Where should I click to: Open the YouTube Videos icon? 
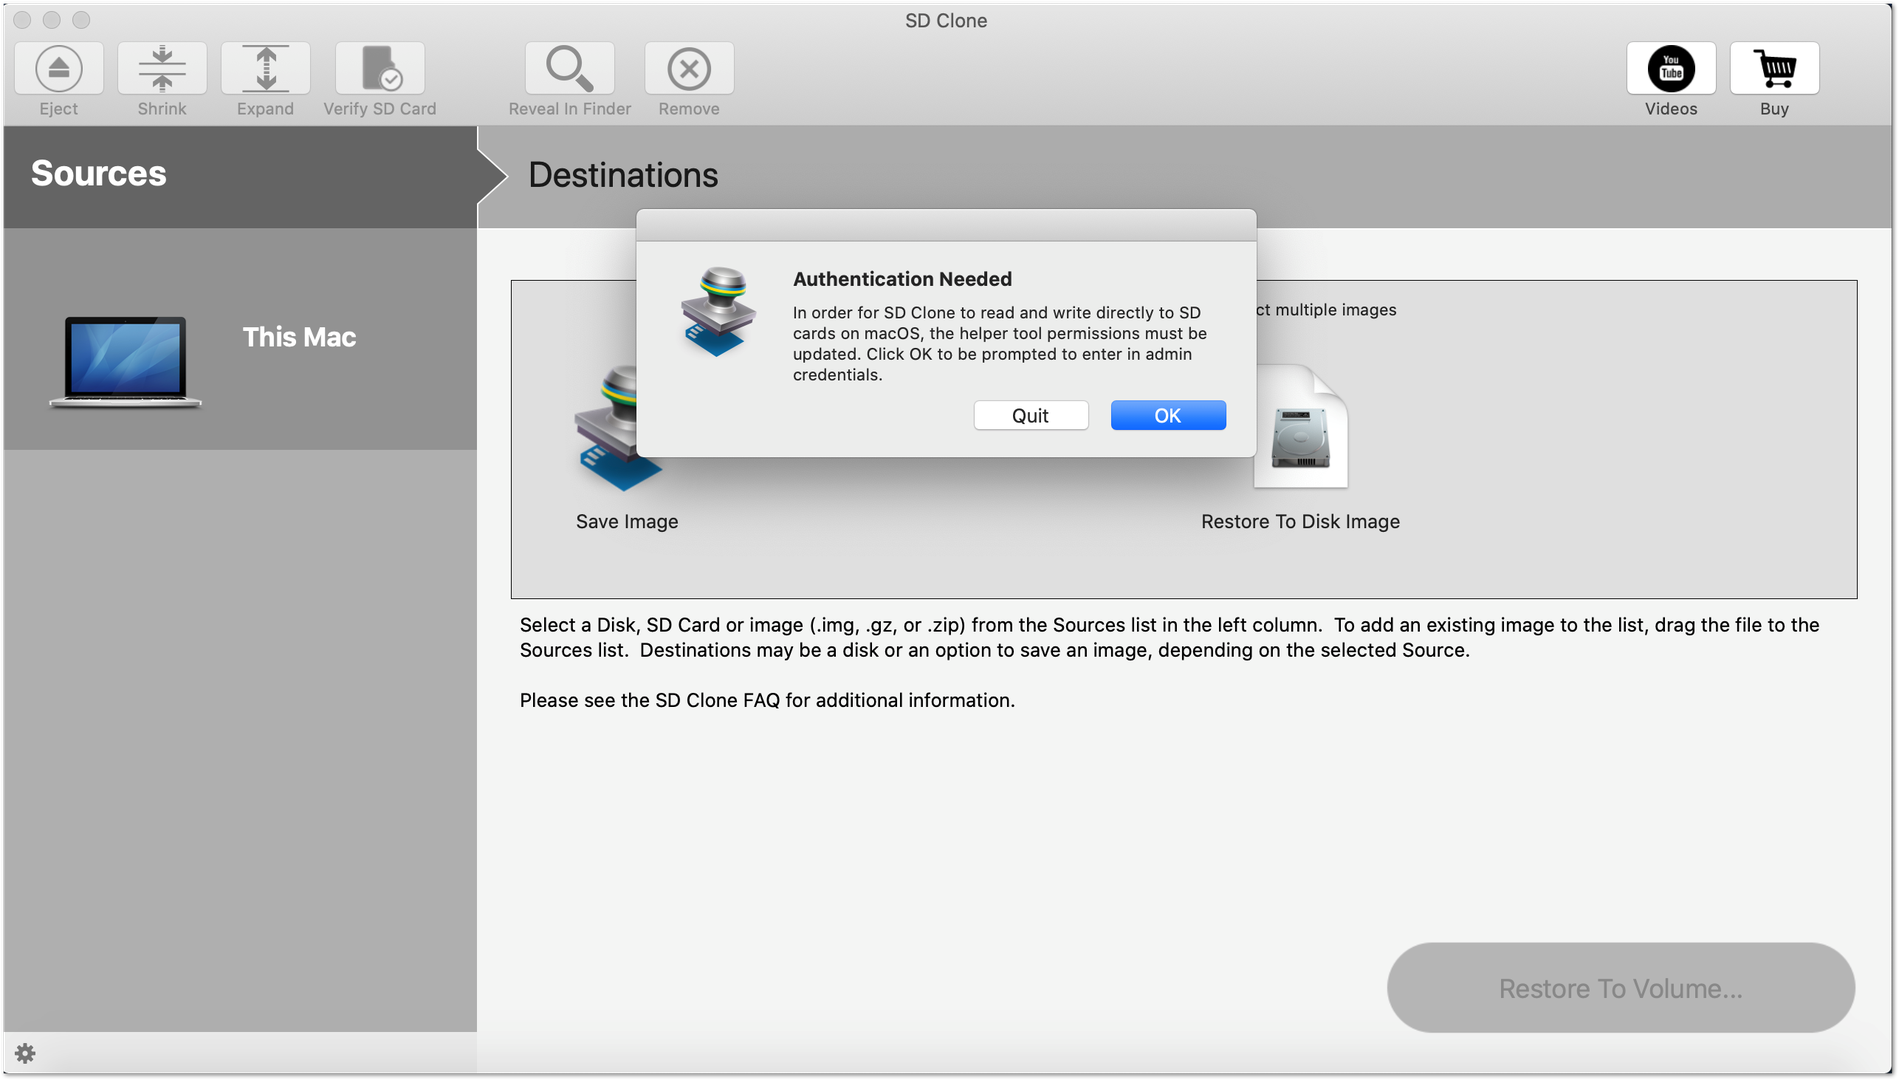pyautogui.click(x=1671, y=68)
